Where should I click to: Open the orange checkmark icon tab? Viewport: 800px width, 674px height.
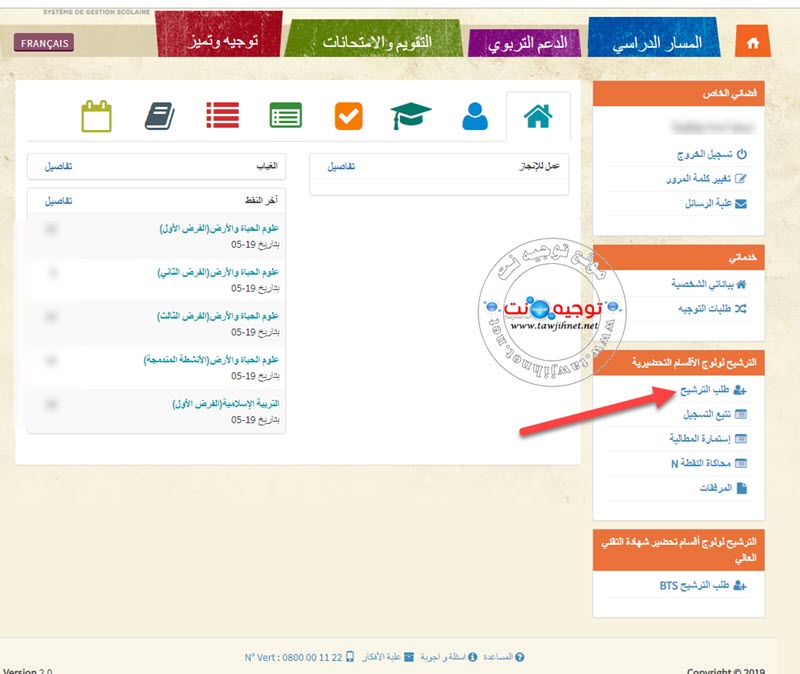(x=348, y=116)
